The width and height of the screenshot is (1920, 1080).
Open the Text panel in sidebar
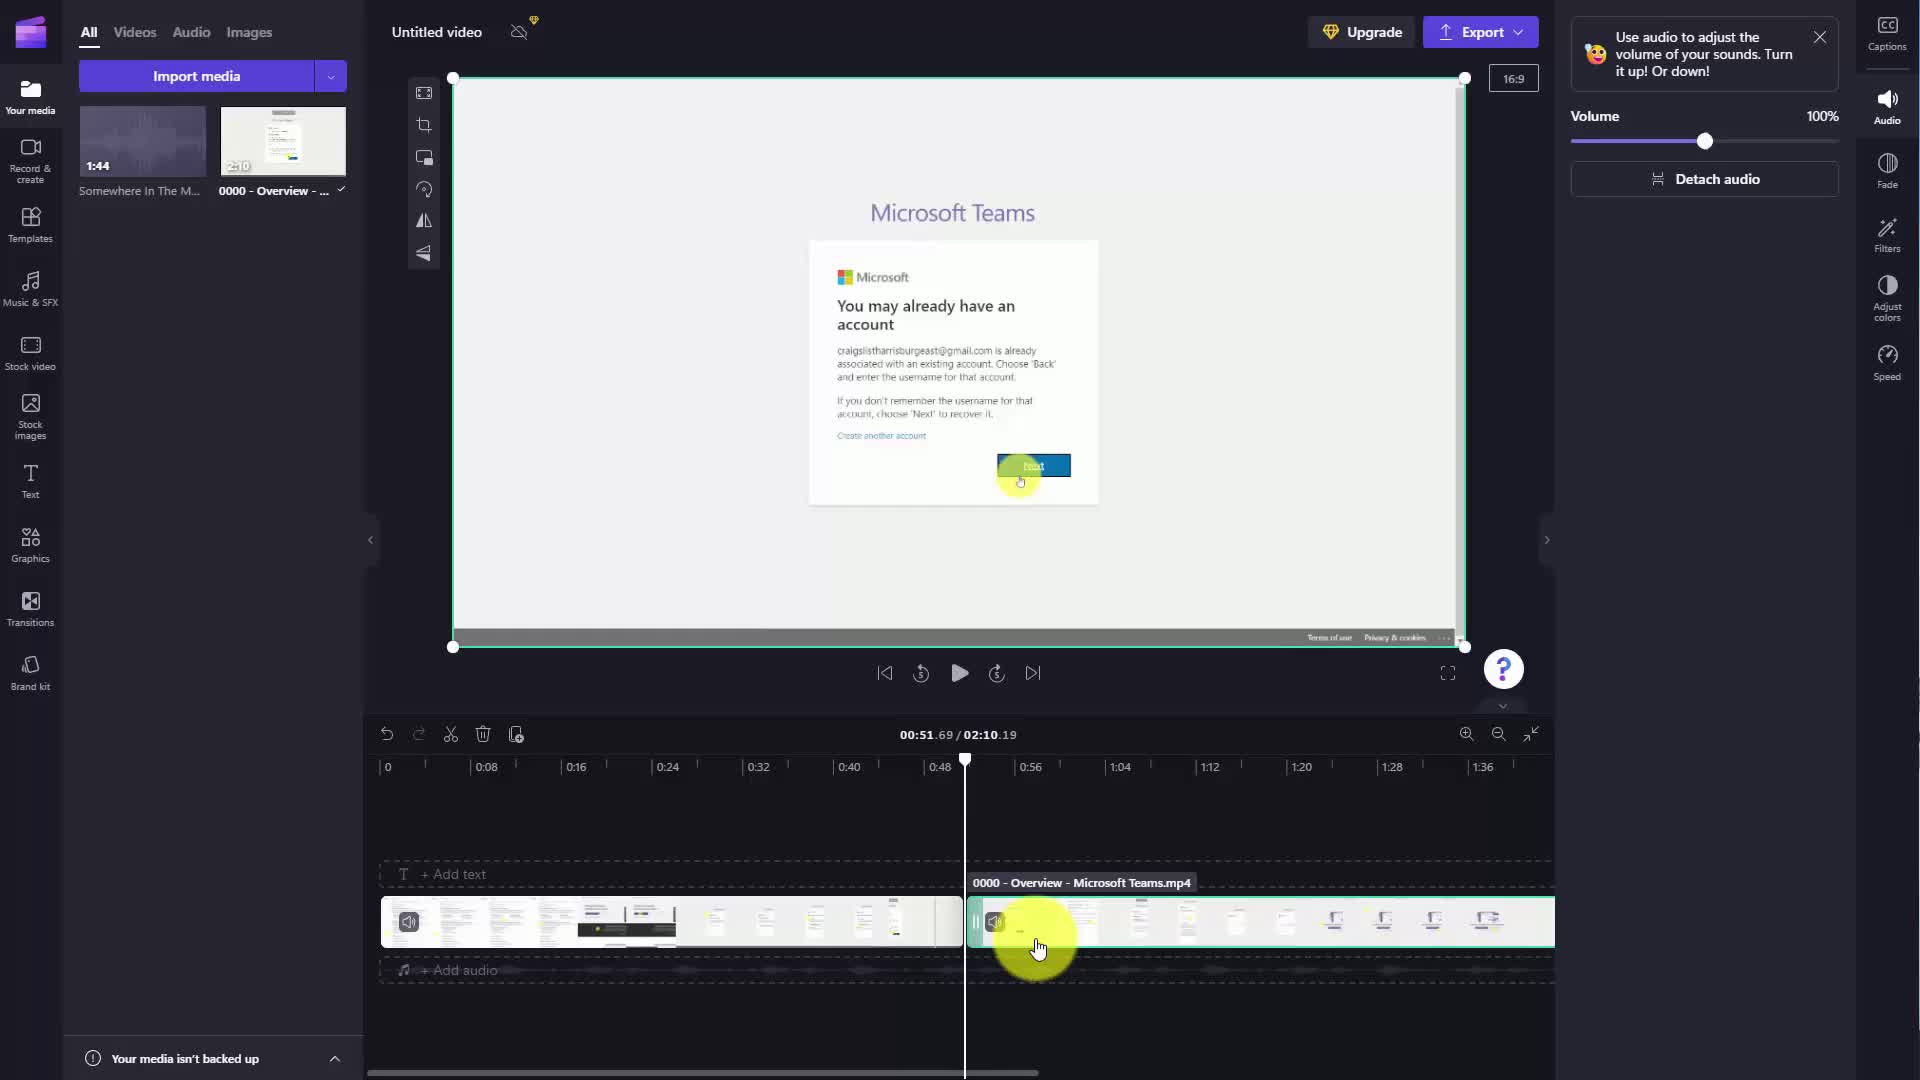click(x=30, y=481)
